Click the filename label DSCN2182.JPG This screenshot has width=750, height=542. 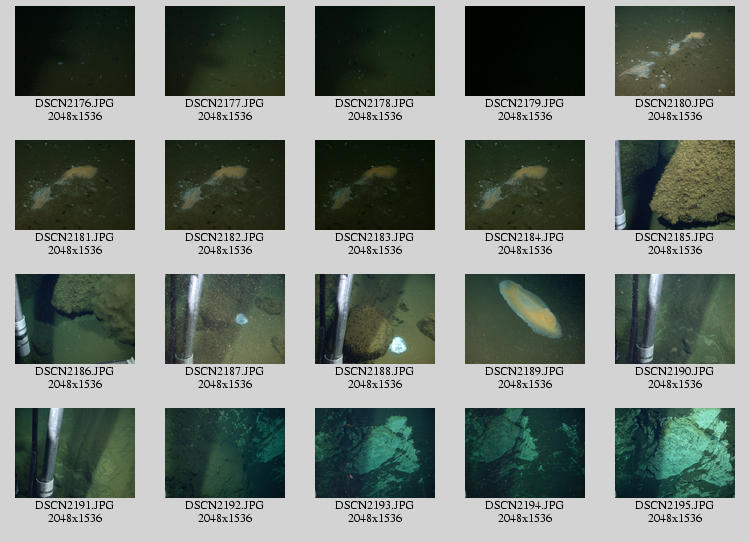tap(225, 237)
